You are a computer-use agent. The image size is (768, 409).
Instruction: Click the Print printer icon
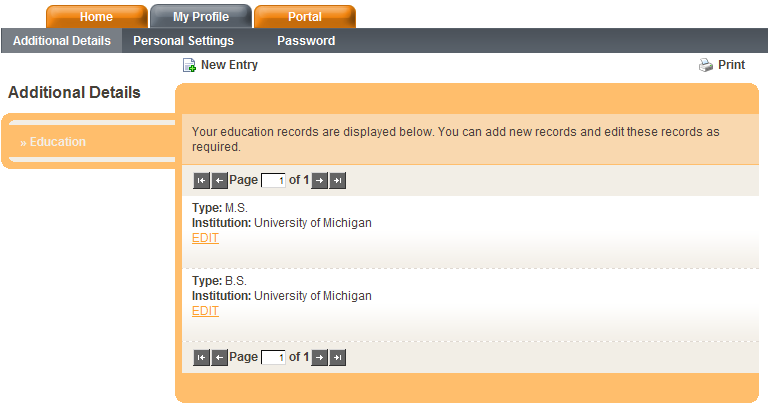[705, 66]
